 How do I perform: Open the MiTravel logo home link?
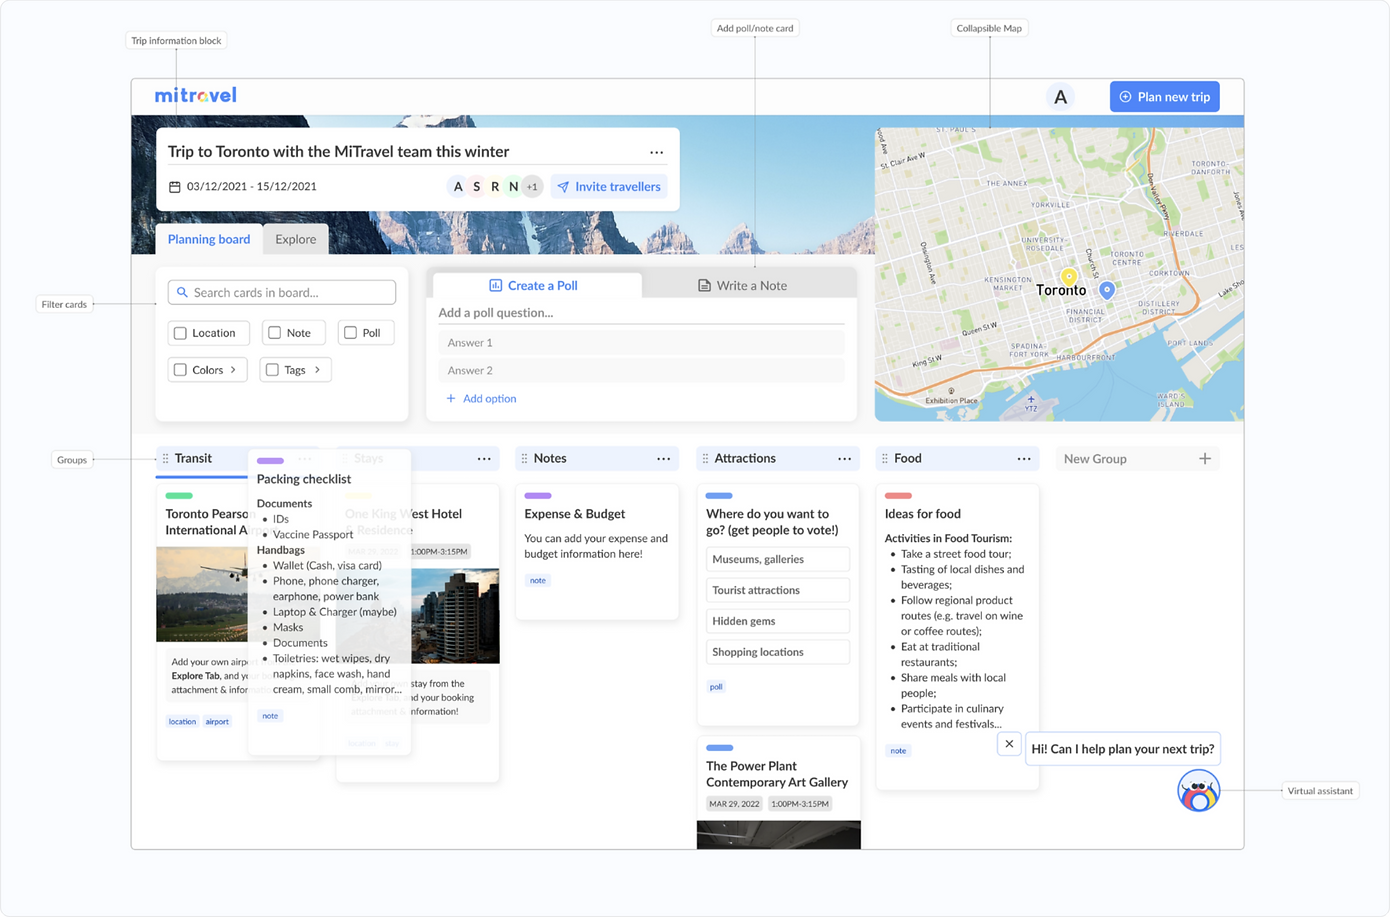195,96
